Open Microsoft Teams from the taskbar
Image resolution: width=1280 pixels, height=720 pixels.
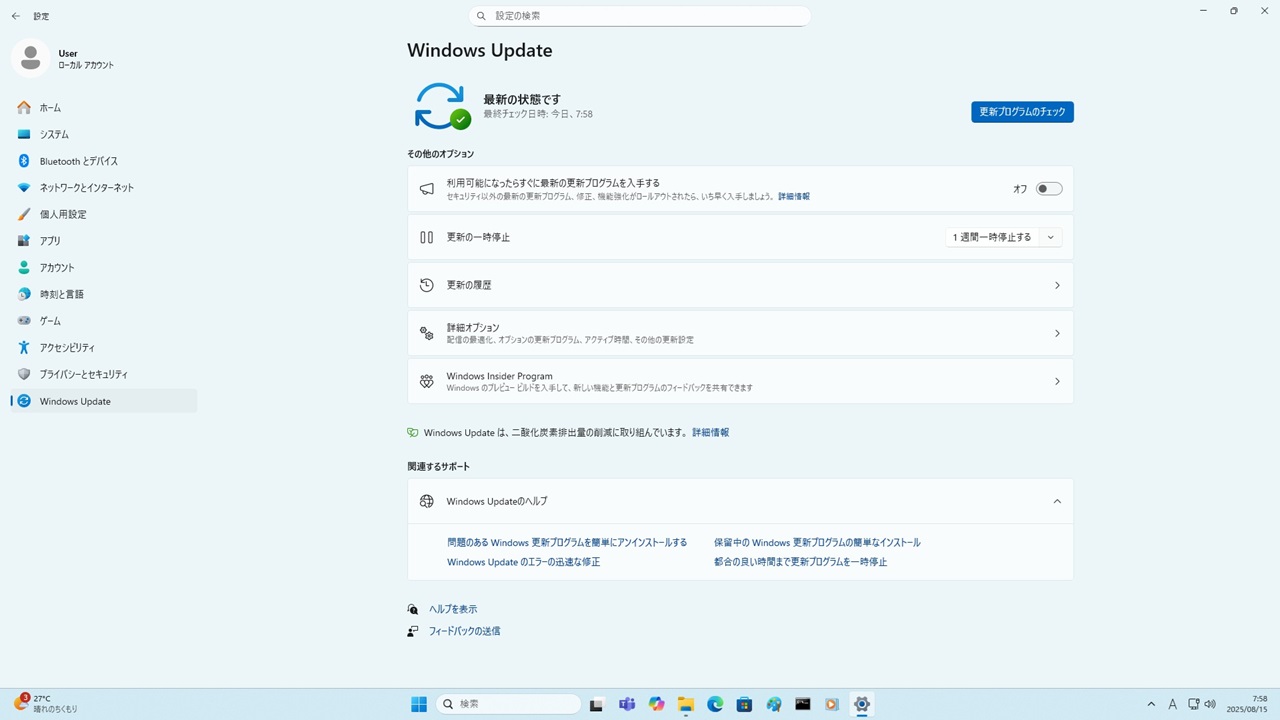pyautogui.click(x=627, y=704)
